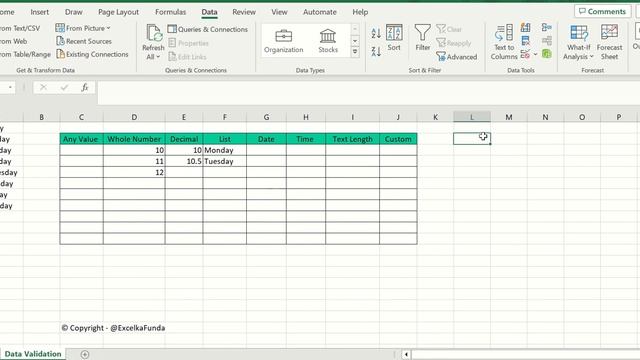This screenshot has height=360, width=640.
Task: Open the Help tab
Action: [x=360, y=12]
